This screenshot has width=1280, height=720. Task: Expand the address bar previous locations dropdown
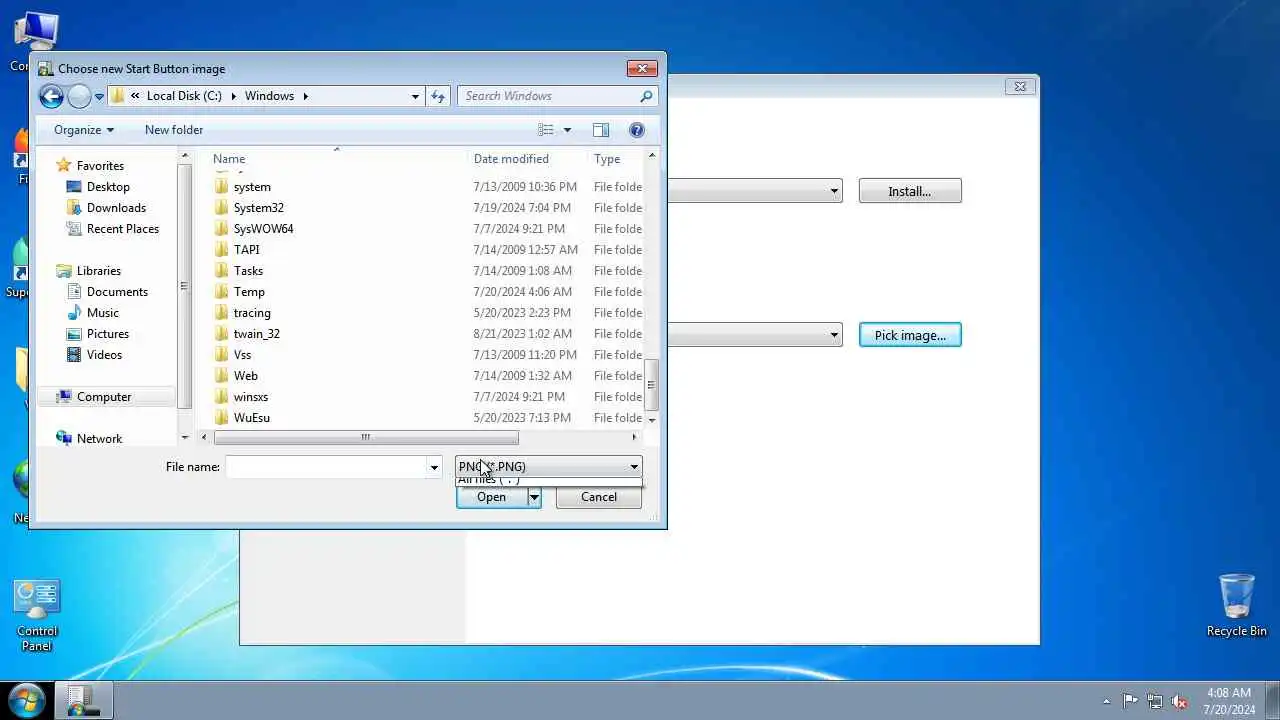tap(415, 96)
